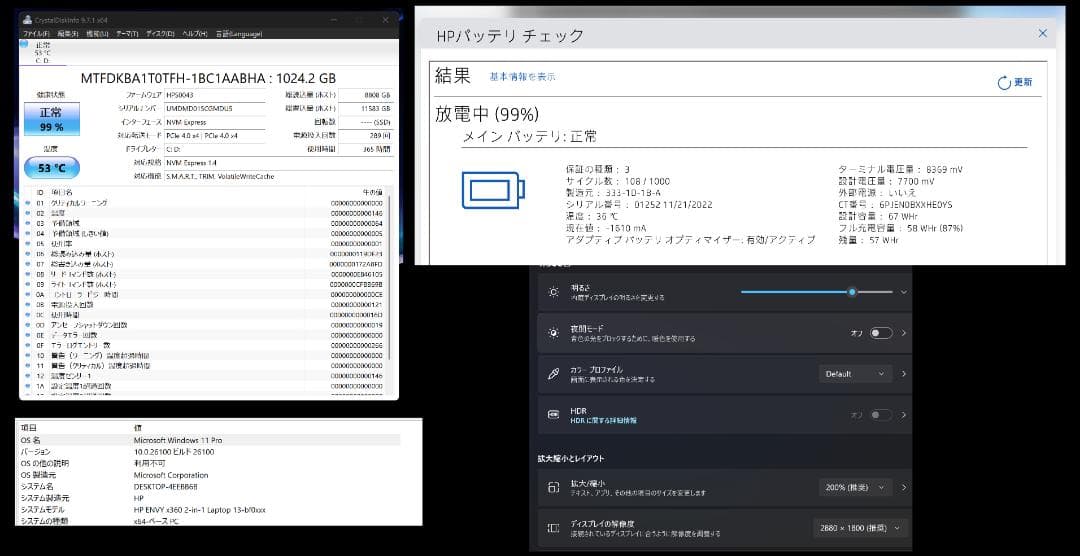Close the HP battery check window

pos(1043,33)
